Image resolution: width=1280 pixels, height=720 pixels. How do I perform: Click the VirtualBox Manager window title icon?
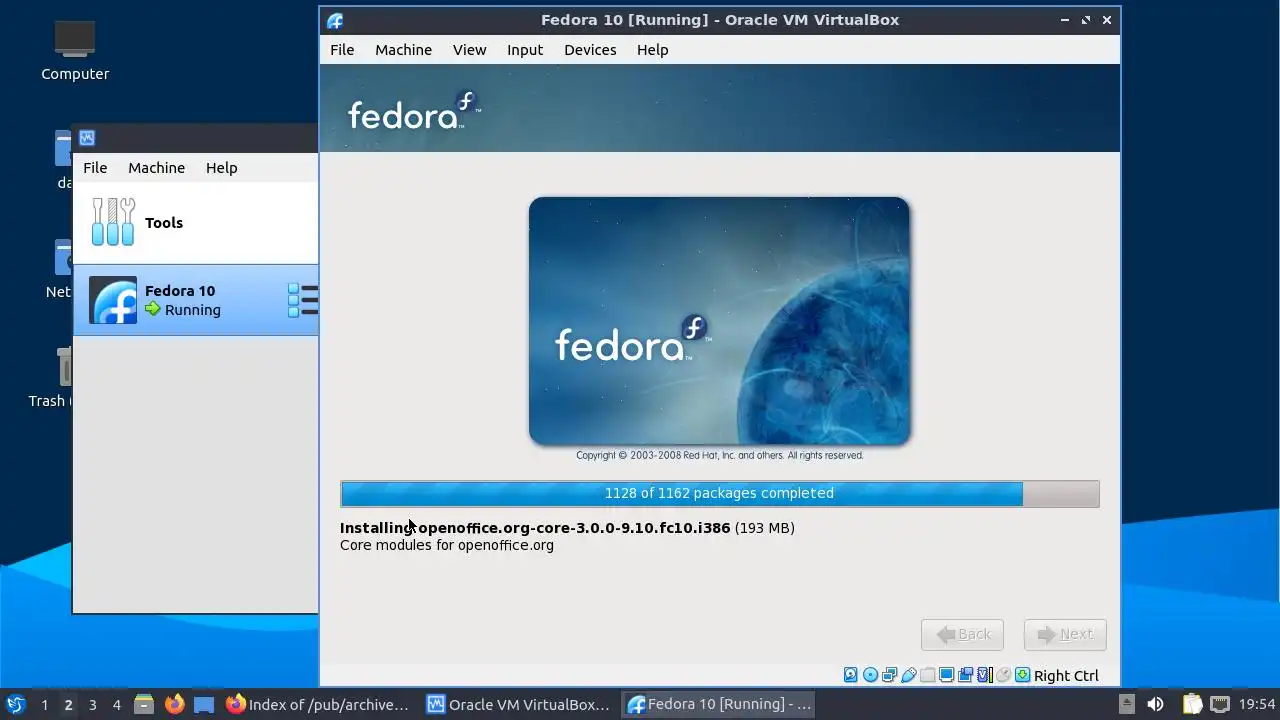87,138
